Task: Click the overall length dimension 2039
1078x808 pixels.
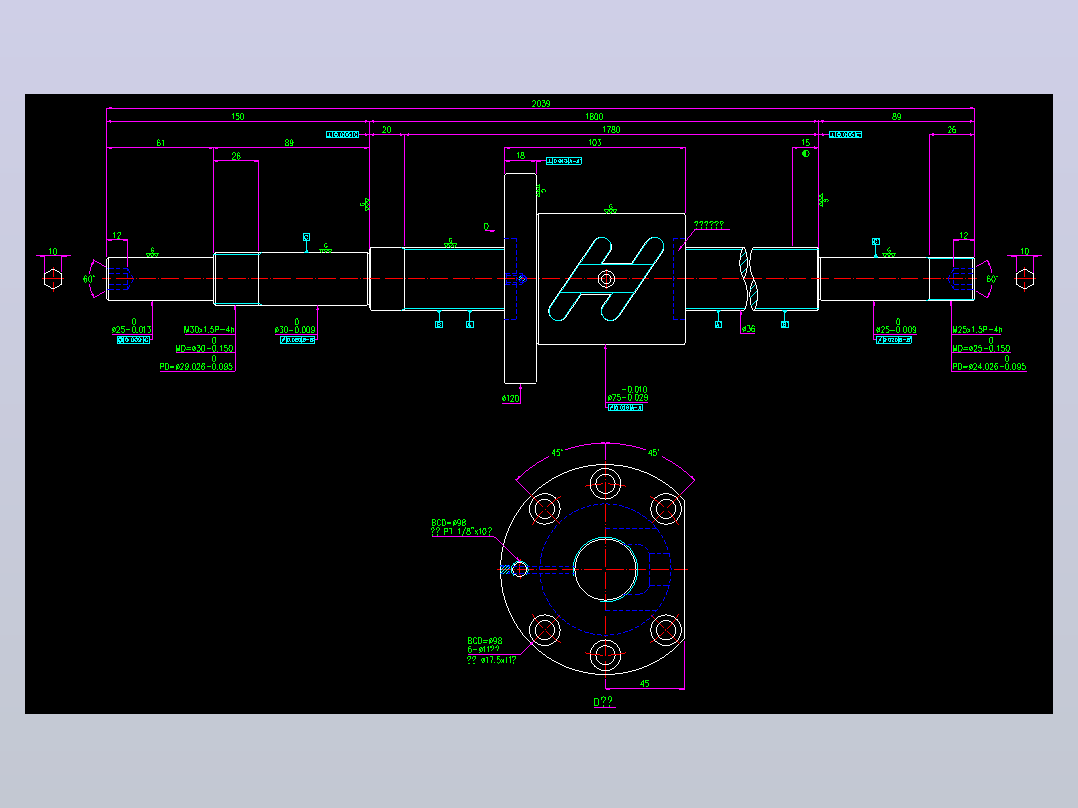Action: [x=540, y=104]
